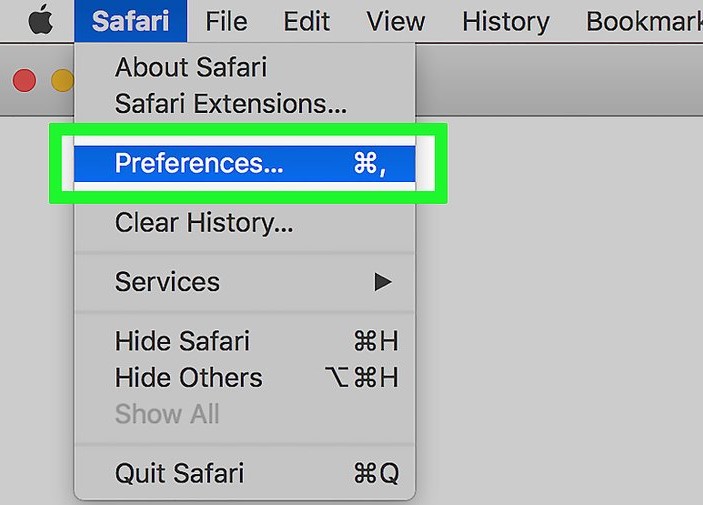Click the greyed-out Show All entry
The image size is (703, 505).
pos(167,414)
